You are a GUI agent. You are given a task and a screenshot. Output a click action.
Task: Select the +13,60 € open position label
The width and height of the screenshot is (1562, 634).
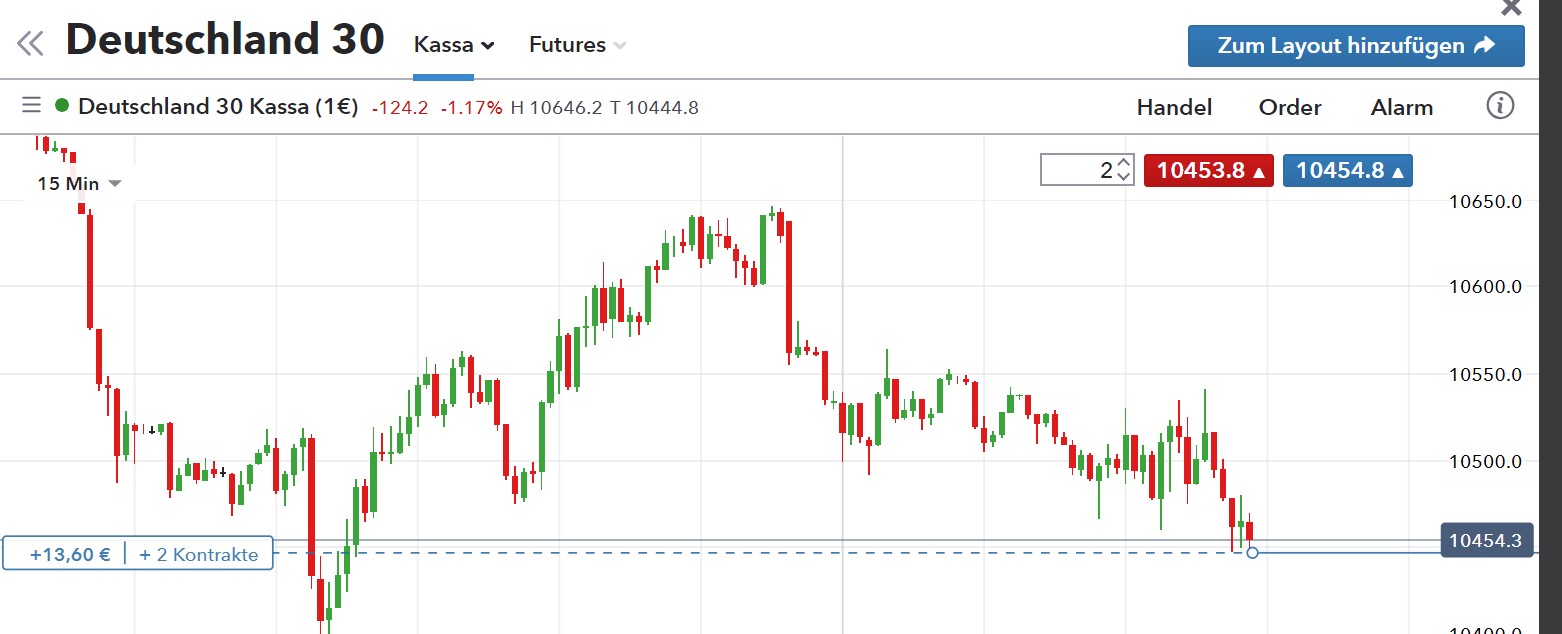[70, 554]
